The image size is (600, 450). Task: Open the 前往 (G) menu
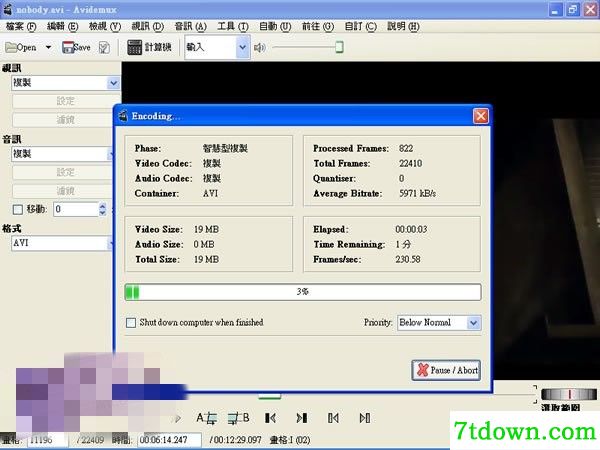click(x=318, y=26)
